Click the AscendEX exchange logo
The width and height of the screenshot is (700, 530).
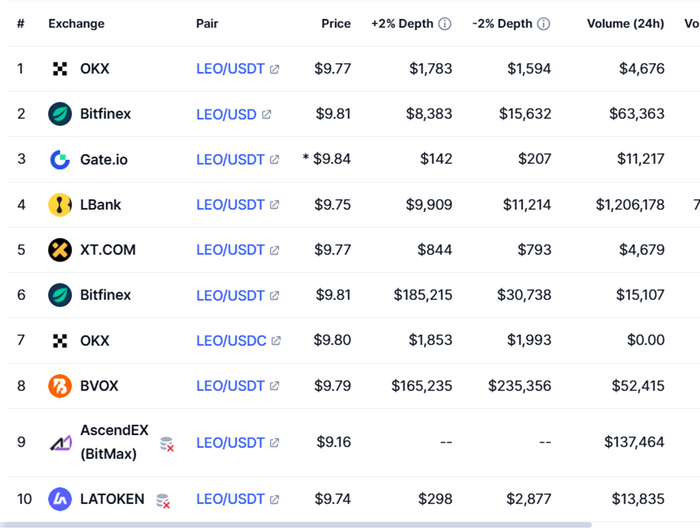[x=60, y=442]
